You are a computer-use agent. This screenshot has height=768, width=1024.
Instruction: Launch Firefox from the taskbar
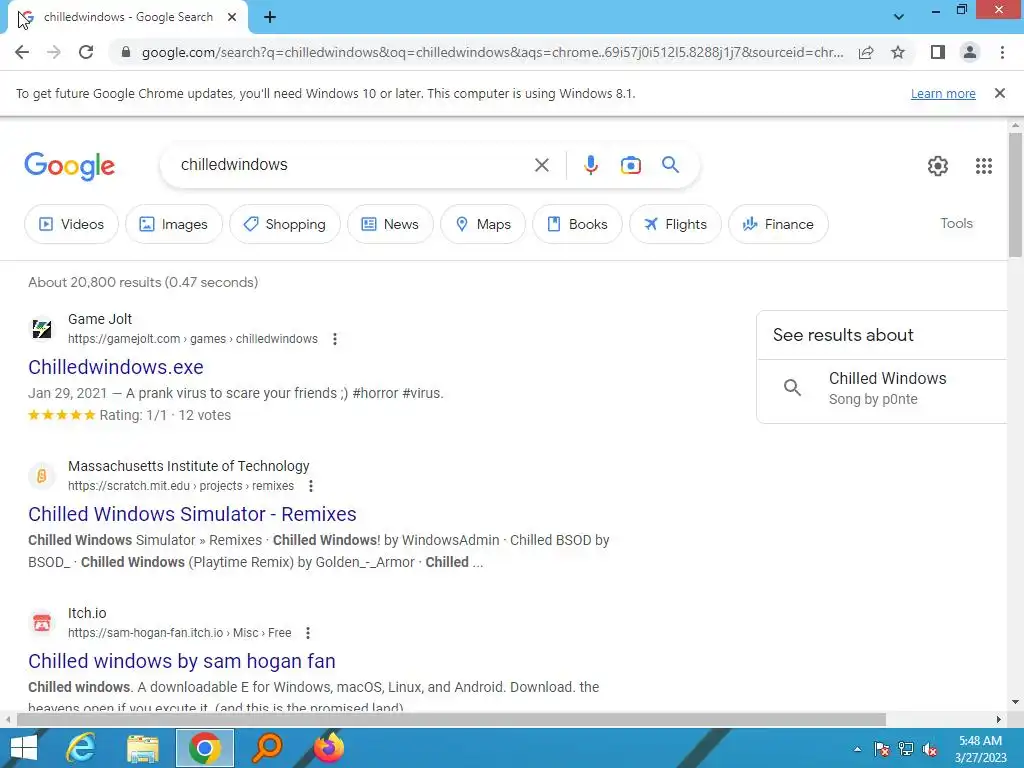coord(328,748)
